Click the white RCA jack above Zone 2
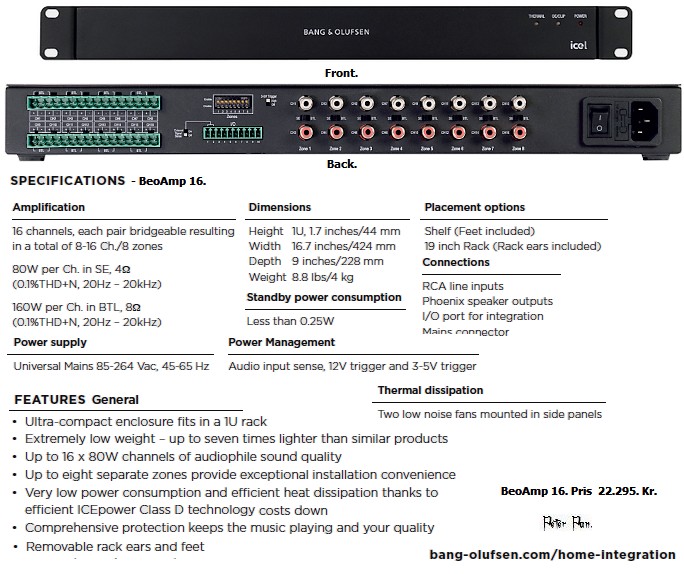This screenshot has width=684, height=574. tap(336, 103)
